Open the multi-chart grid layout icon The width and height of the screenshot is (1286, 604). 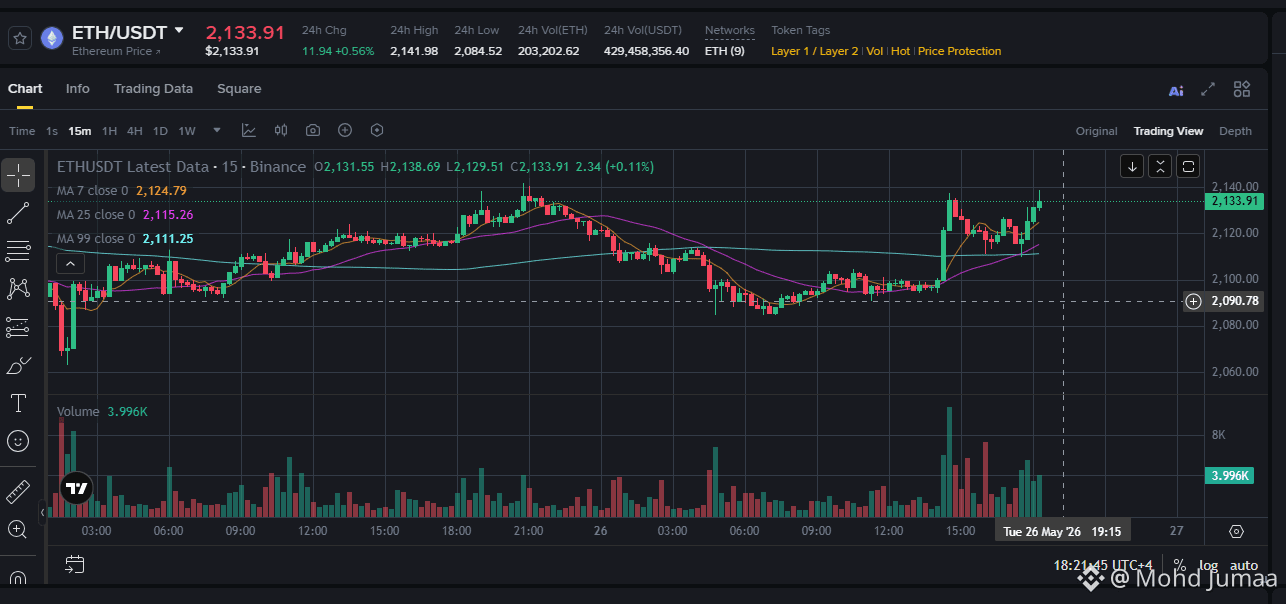click(1242, 89)
